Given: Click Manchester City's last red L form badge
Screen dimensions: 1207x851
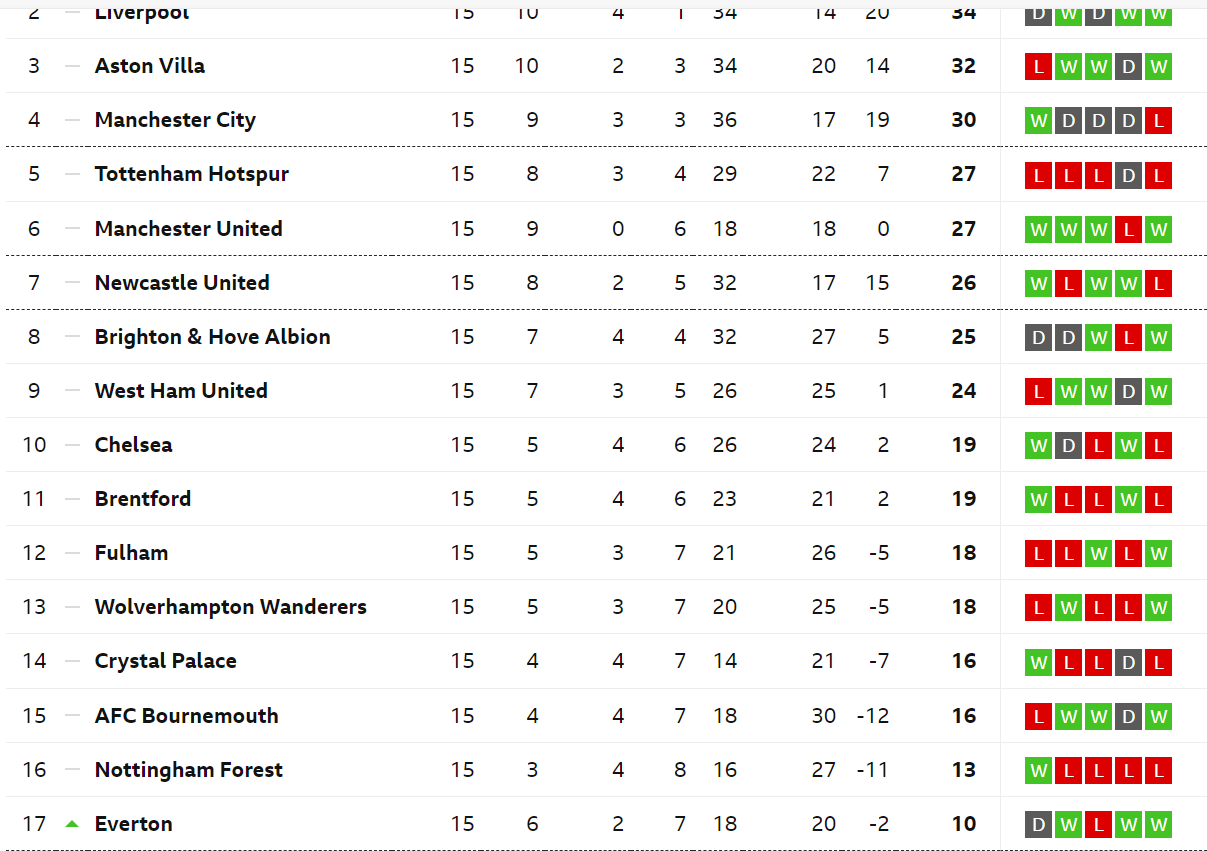Looking at the screenshot, I should [1158, 121].
